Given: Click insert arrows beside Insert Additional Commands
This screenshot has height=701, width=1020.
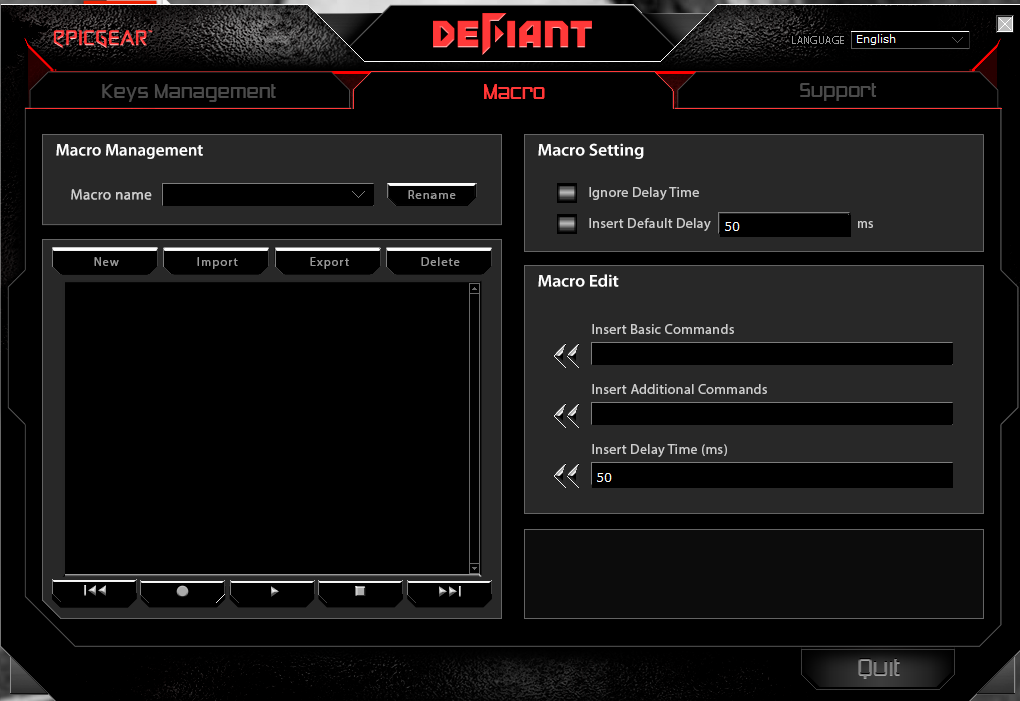Looking at the screenshot, I should pos(566,415).
